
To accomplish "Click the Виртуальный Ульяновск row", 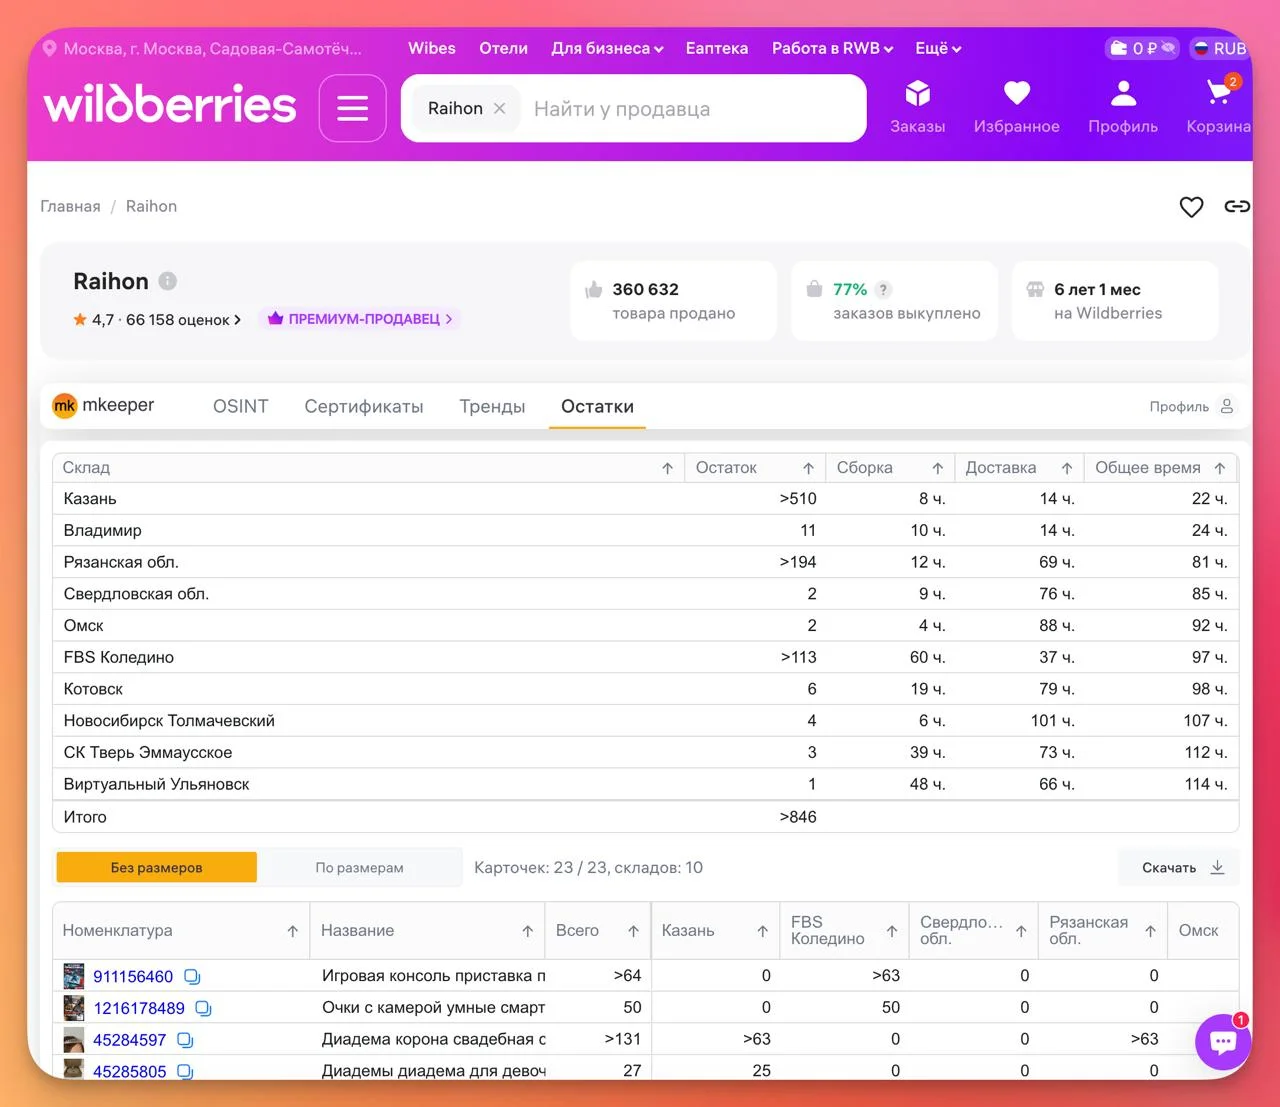I will tap(645, 784).
